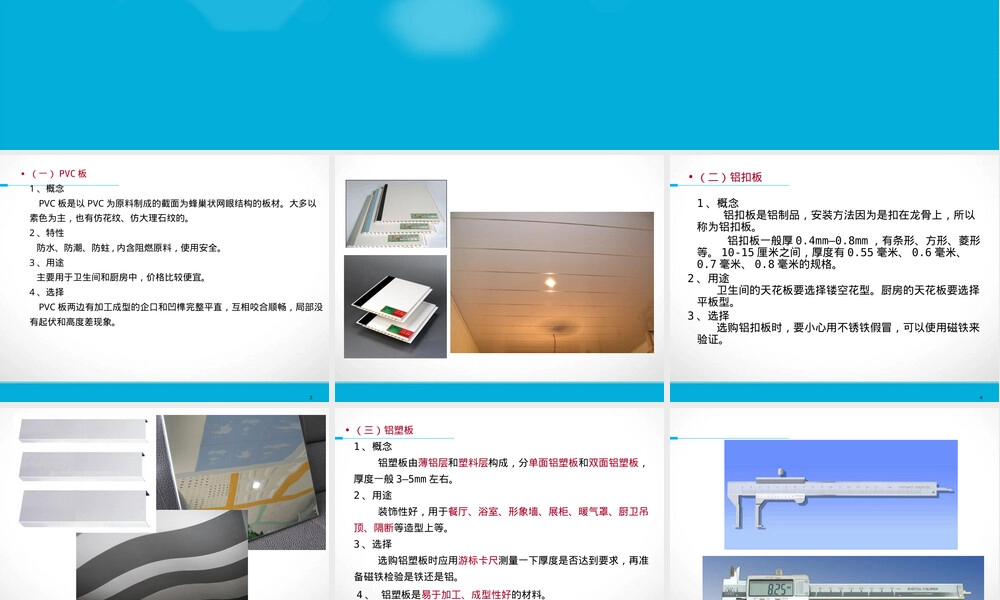Click the text '卫生间的天花板要选择镂空花型'
1000x600 pixels.
[x=795, y=290]
